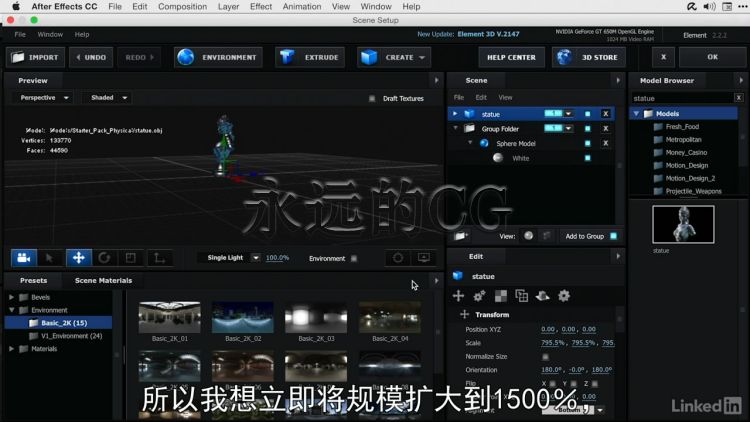
Task: Expand the Bevels preset folder
Action: coord(11,297)
